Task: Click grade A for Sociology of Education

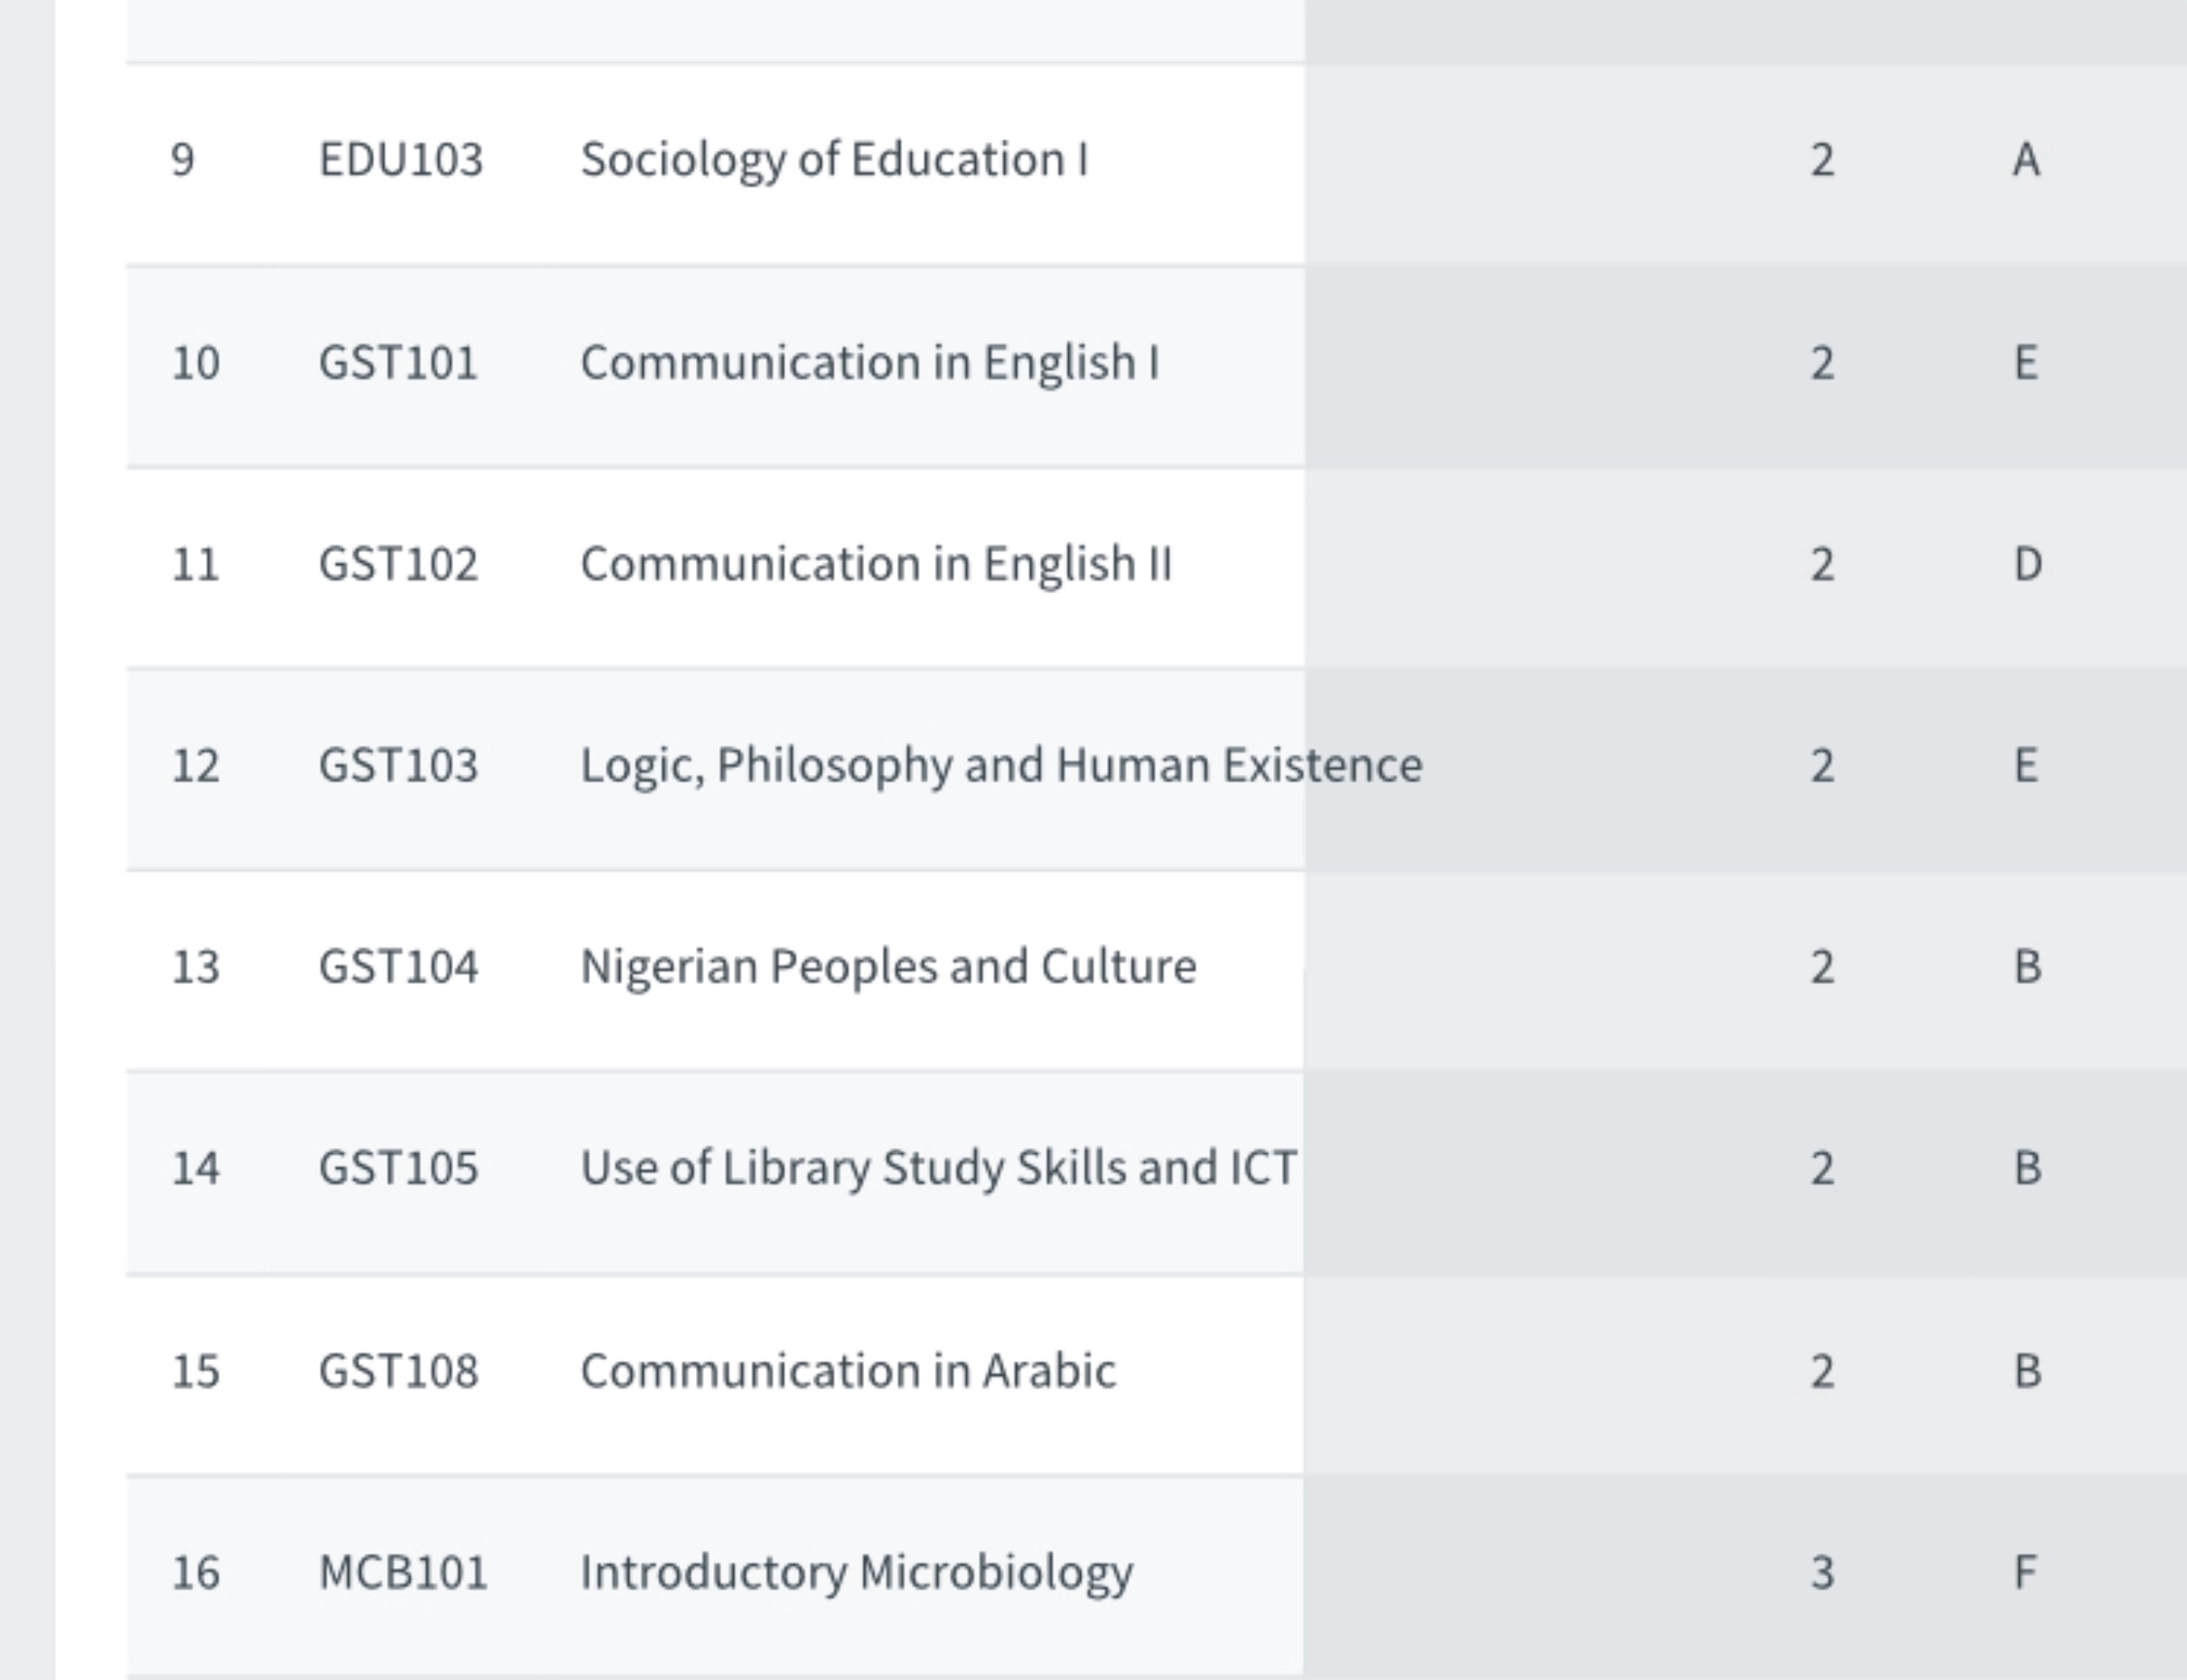Action: 2026,160
